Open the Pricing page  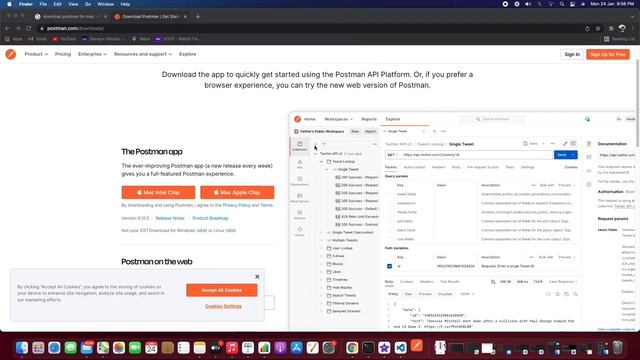point(63,54)
